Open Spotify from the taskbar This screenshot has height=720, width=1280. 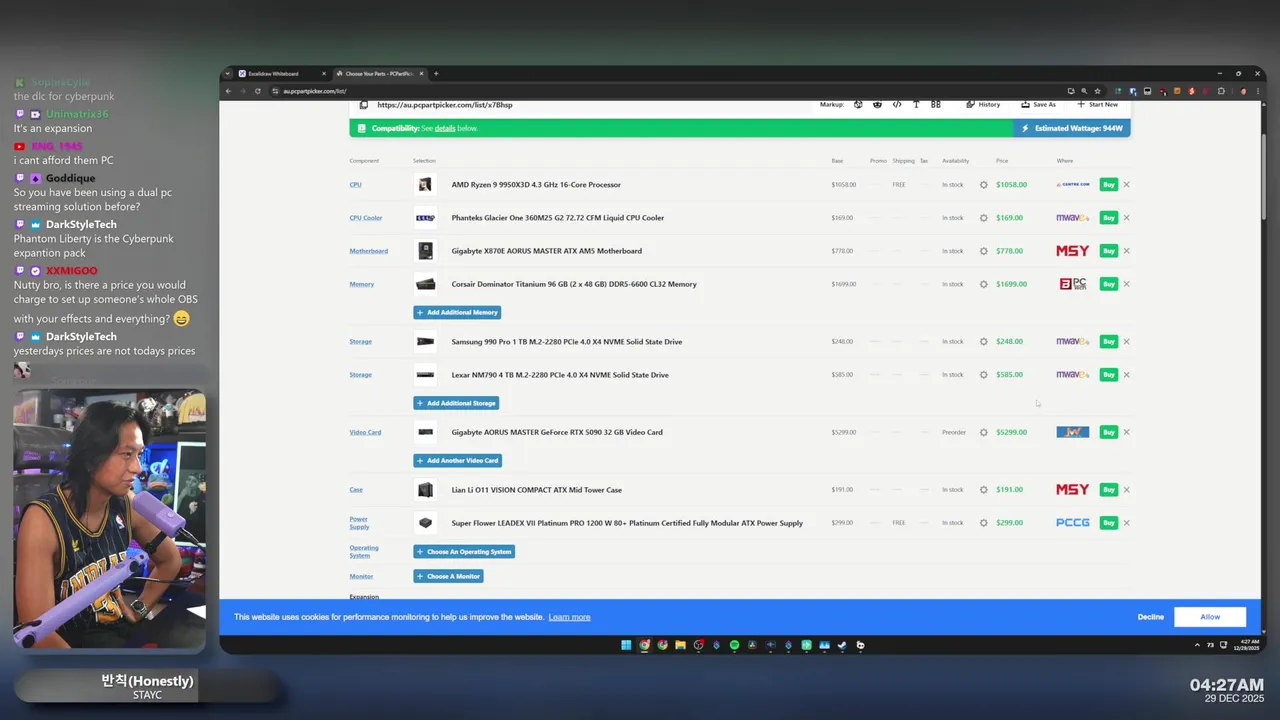pos(734,645)
